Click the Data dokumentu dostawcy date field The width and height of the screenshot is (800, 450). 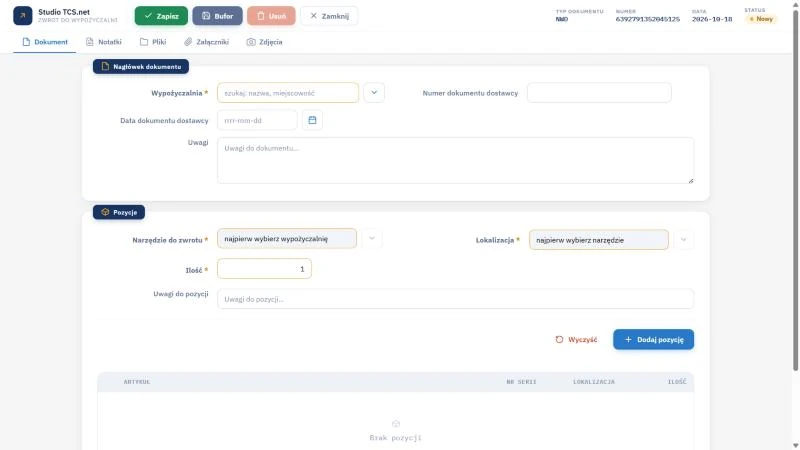coord(257,120)
